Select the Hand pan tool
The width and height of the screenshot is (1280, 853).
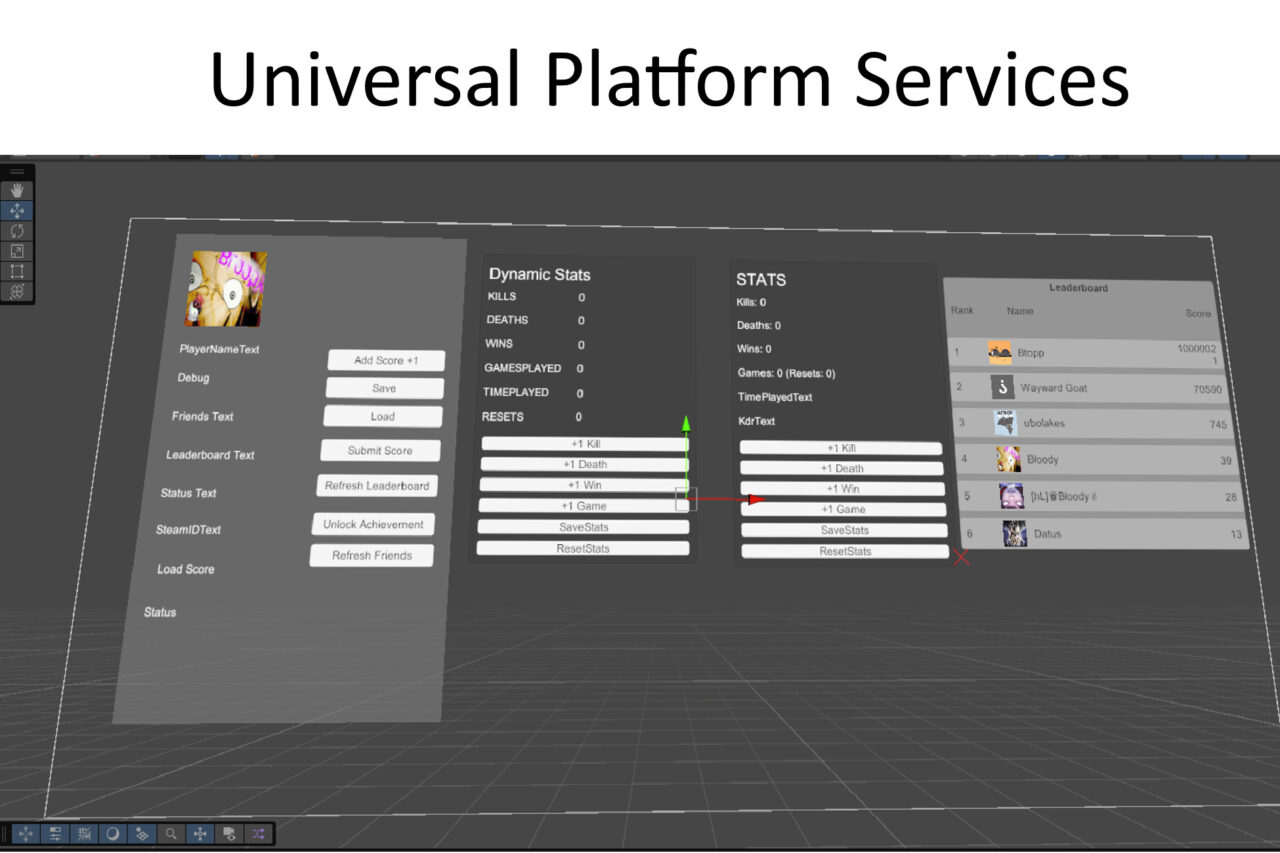tap(17, 190)
